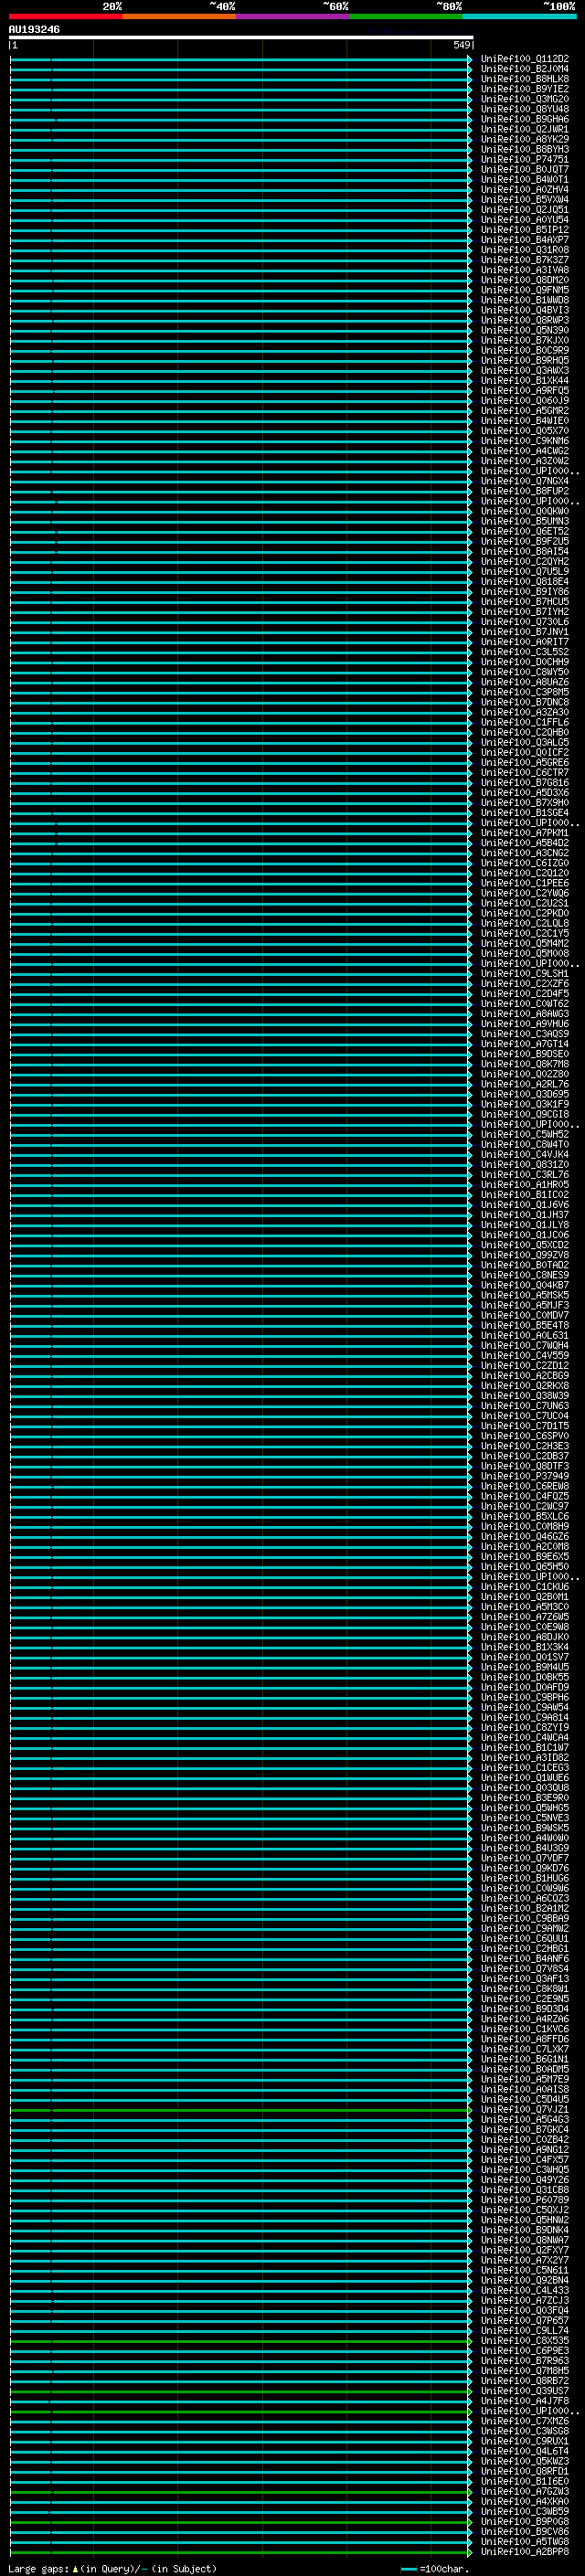Click the cyan ~100% identity legend segment
The height and width of the screenshot is (2576, 585).
point(519,16)
